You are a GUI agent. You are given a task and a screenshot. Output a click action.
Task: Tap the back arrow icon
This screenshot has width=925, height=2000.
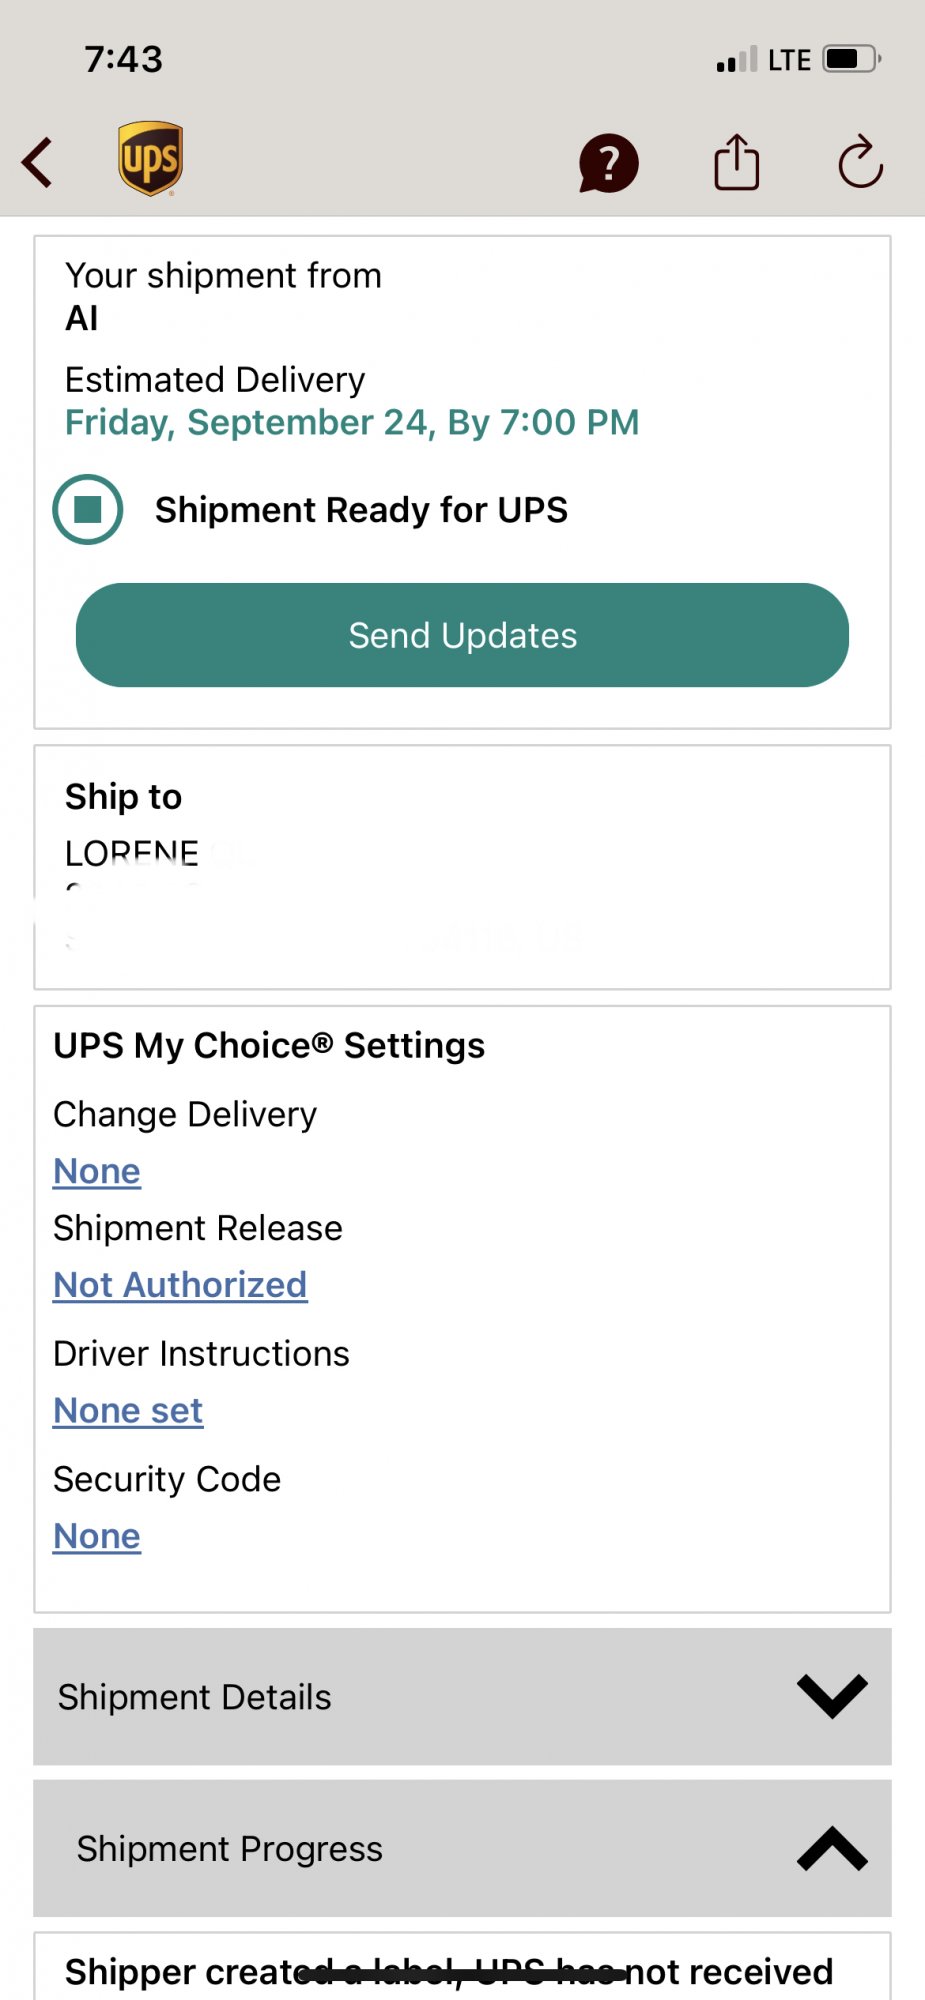38,162
